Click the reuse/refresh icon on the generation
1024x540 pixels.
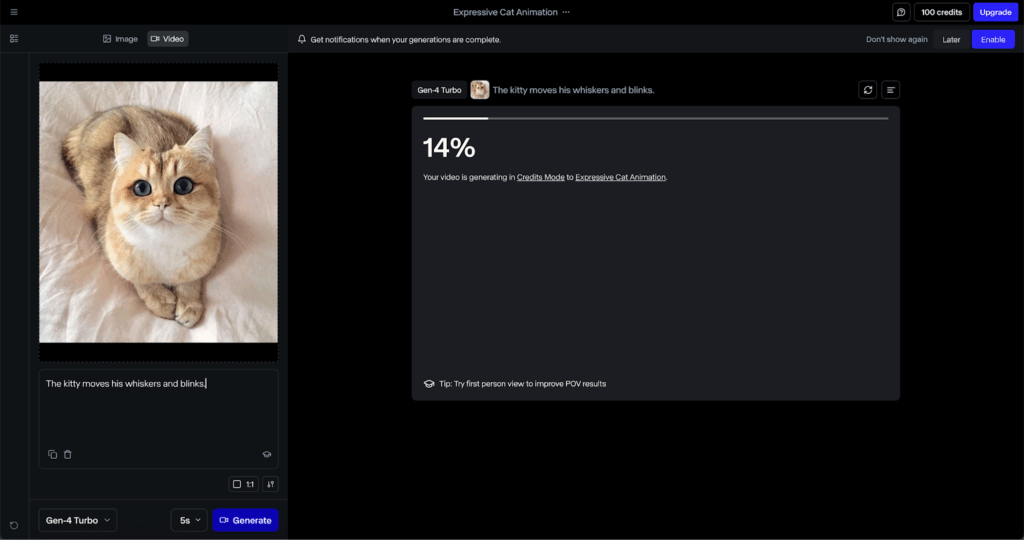pos(868,90)
